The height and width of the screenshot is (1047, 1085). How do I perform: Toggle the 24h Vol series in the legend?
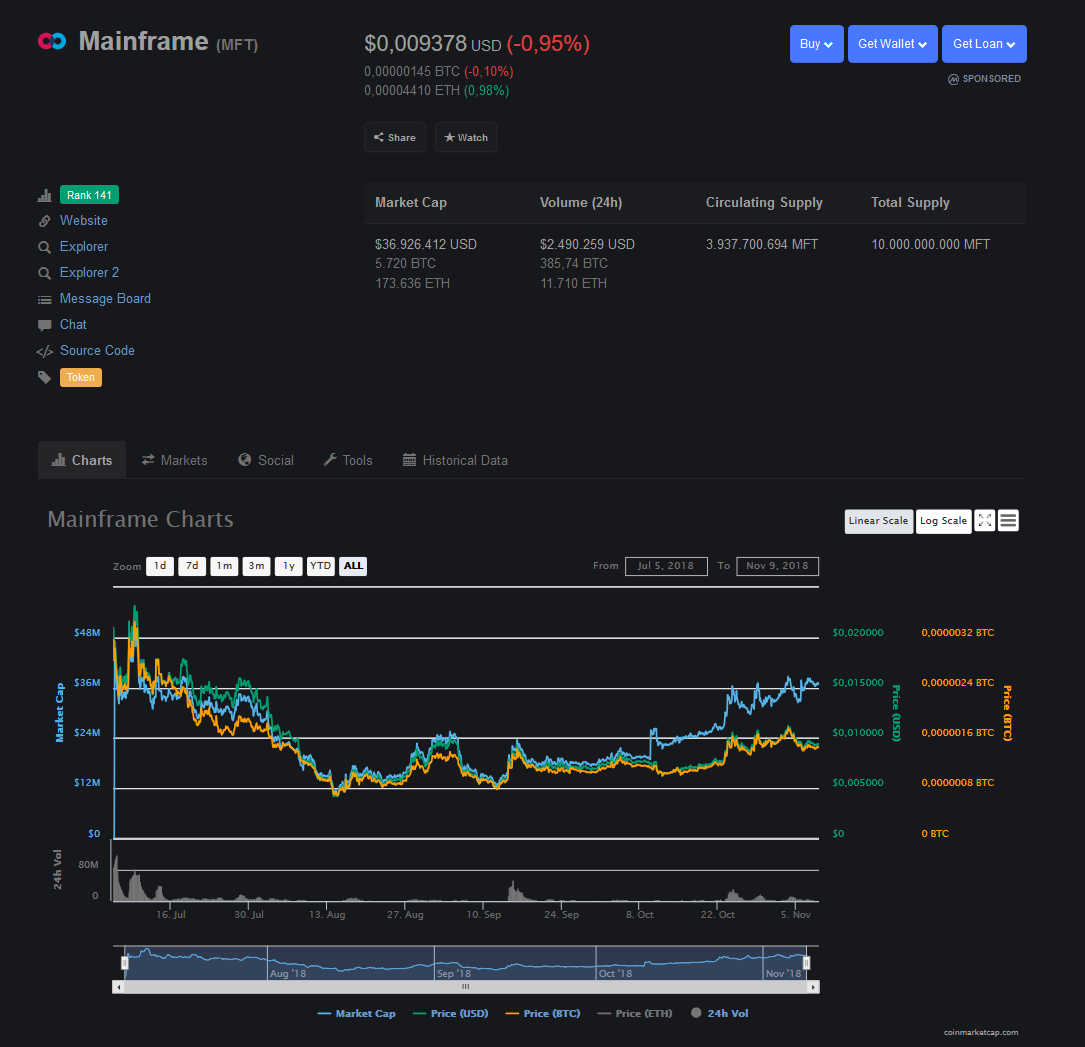pos(720,1013)
